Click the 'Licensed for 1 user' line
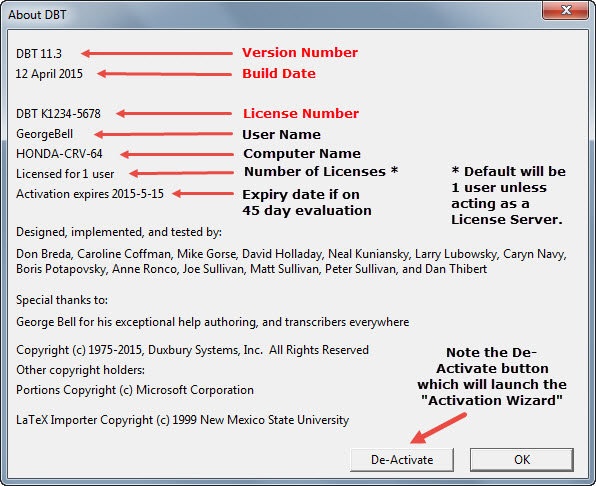The width and height of the screenshot is (596, 486). (65, 174)
